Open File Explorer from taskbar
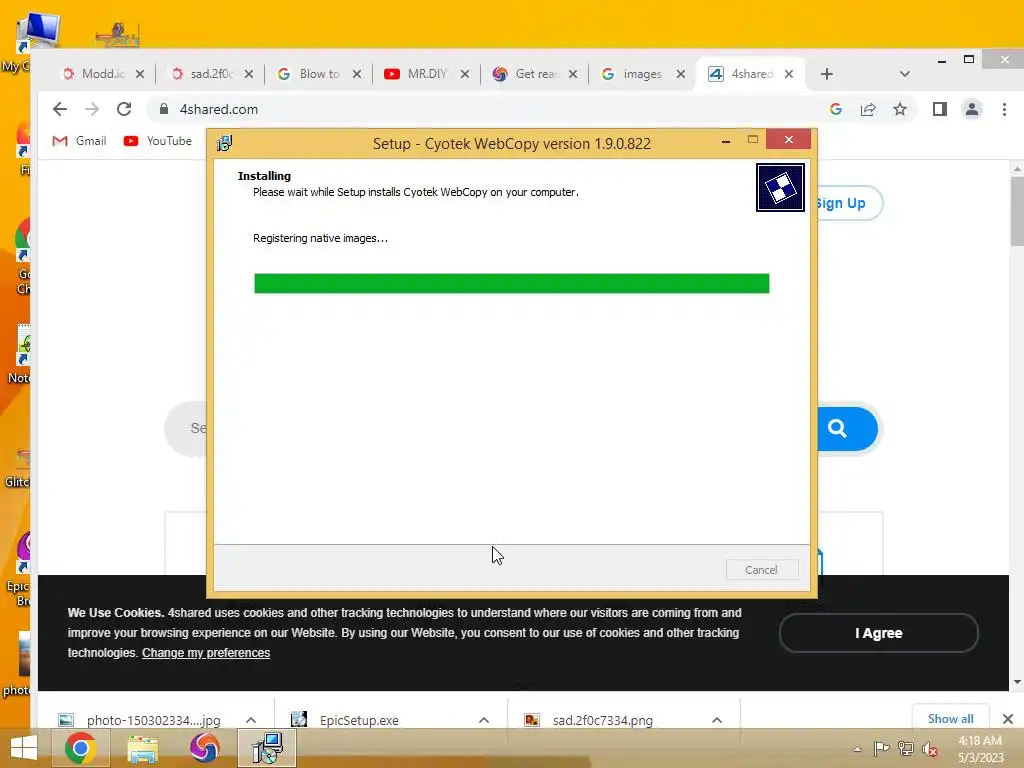The height and width of the screenshot is (768, 1024). coord(142,748)
